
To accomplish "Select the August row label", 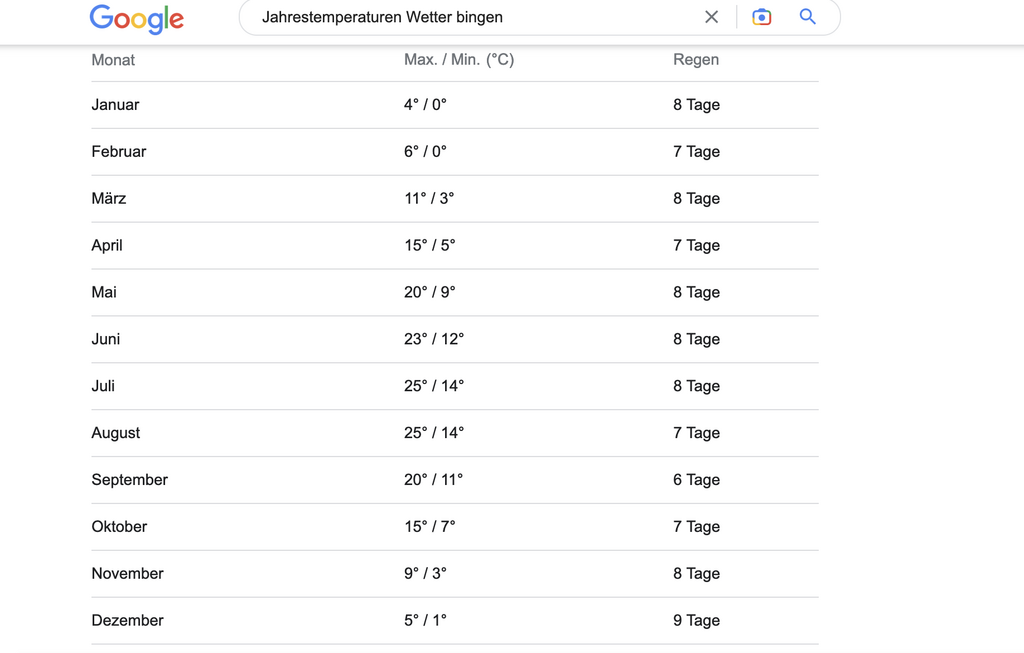I will (x=116, y=434).
